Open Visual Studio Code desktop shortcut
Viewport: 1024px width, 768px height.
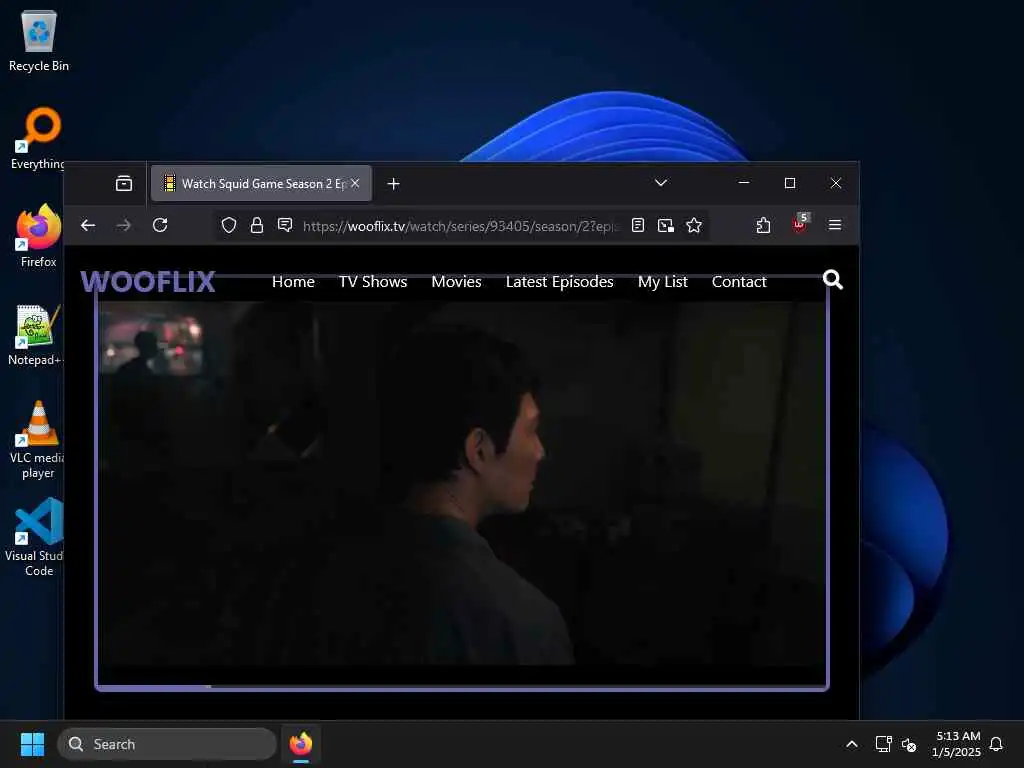[x=37, y=537]
